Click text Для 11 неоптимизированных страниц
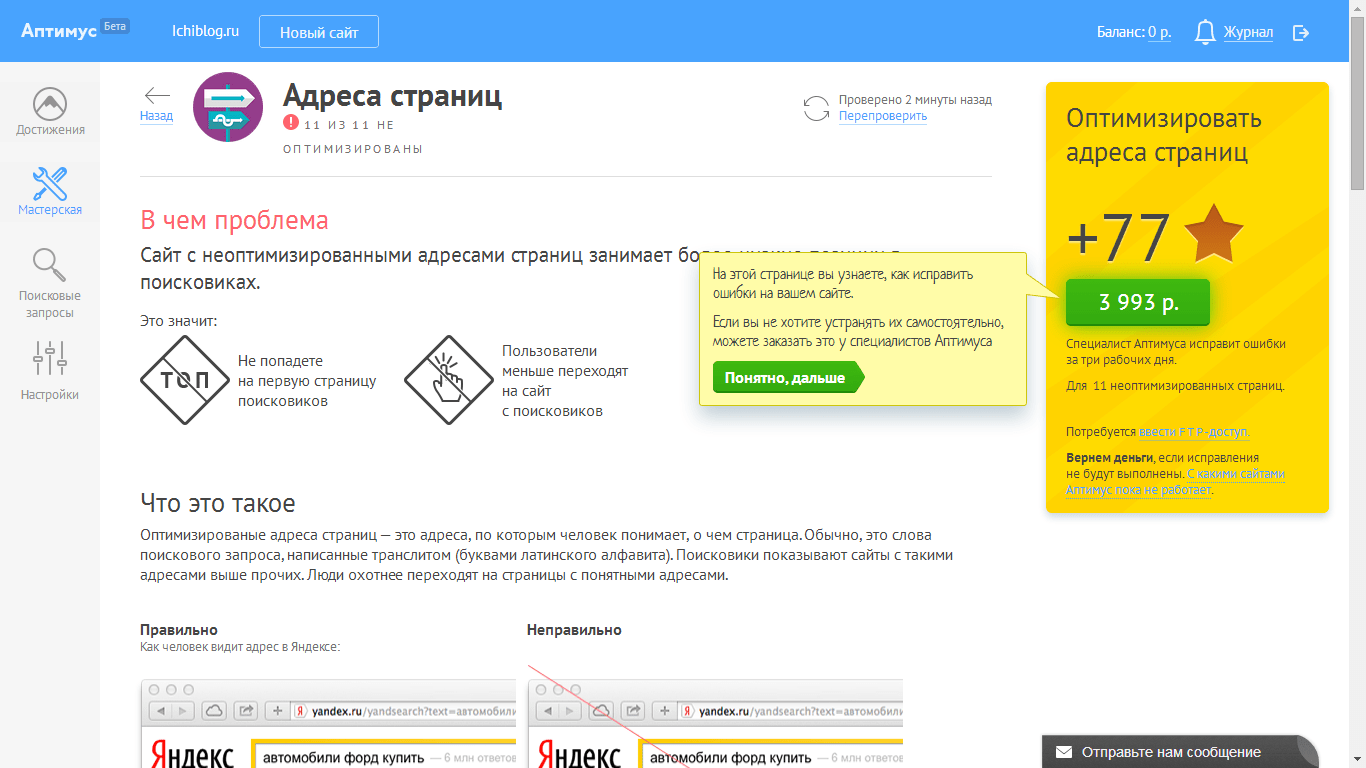 [1175, 385]
